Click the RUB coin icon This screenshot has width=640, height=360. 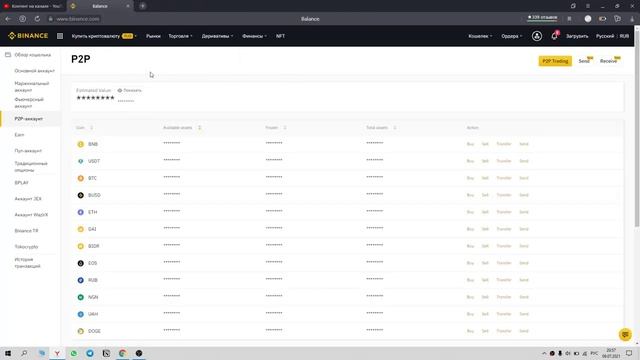coord(80,280)
